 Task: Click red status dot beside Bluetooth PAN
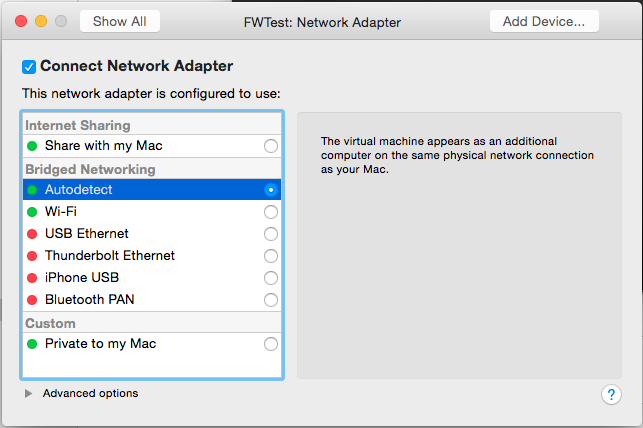point(32,300)
